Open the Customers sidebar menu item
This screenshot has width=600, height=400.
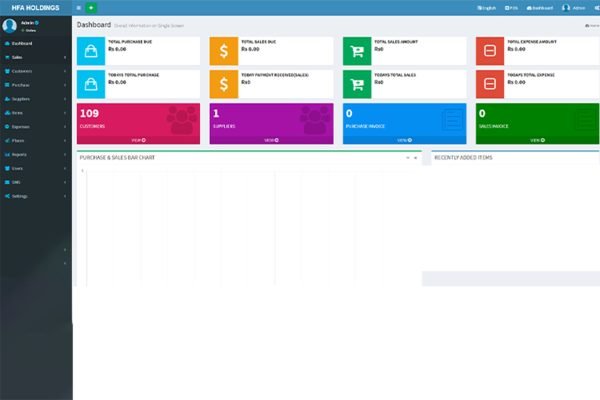click(35, 72)
